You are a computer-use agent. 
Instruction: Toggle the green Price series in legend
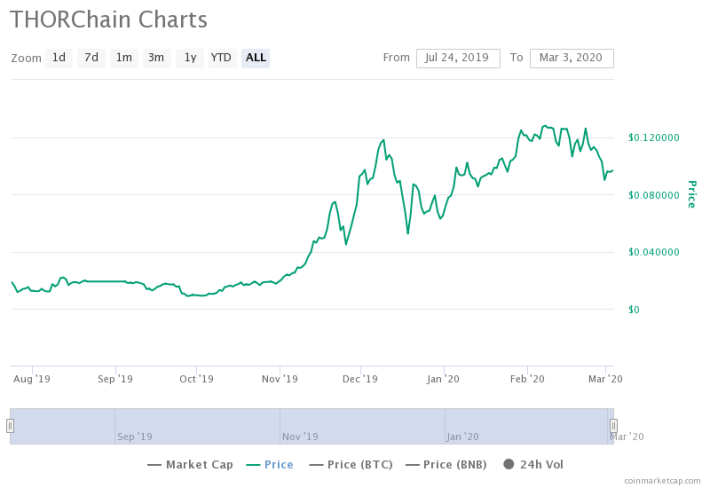[270, 464]
